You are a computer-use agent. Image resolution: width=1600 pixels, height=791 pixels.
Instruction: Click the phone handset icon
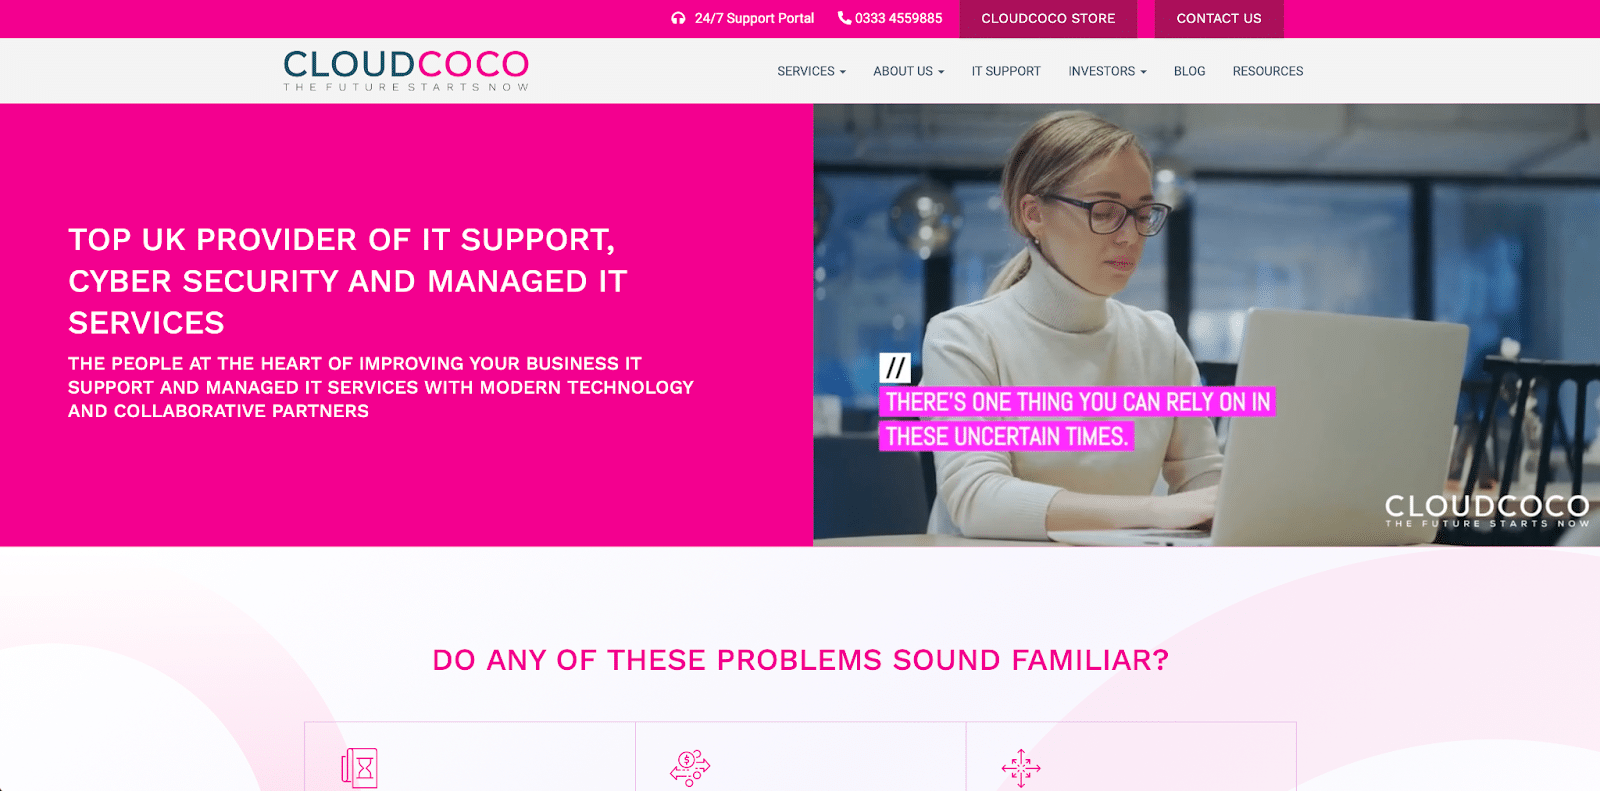[x=844, y=18]
